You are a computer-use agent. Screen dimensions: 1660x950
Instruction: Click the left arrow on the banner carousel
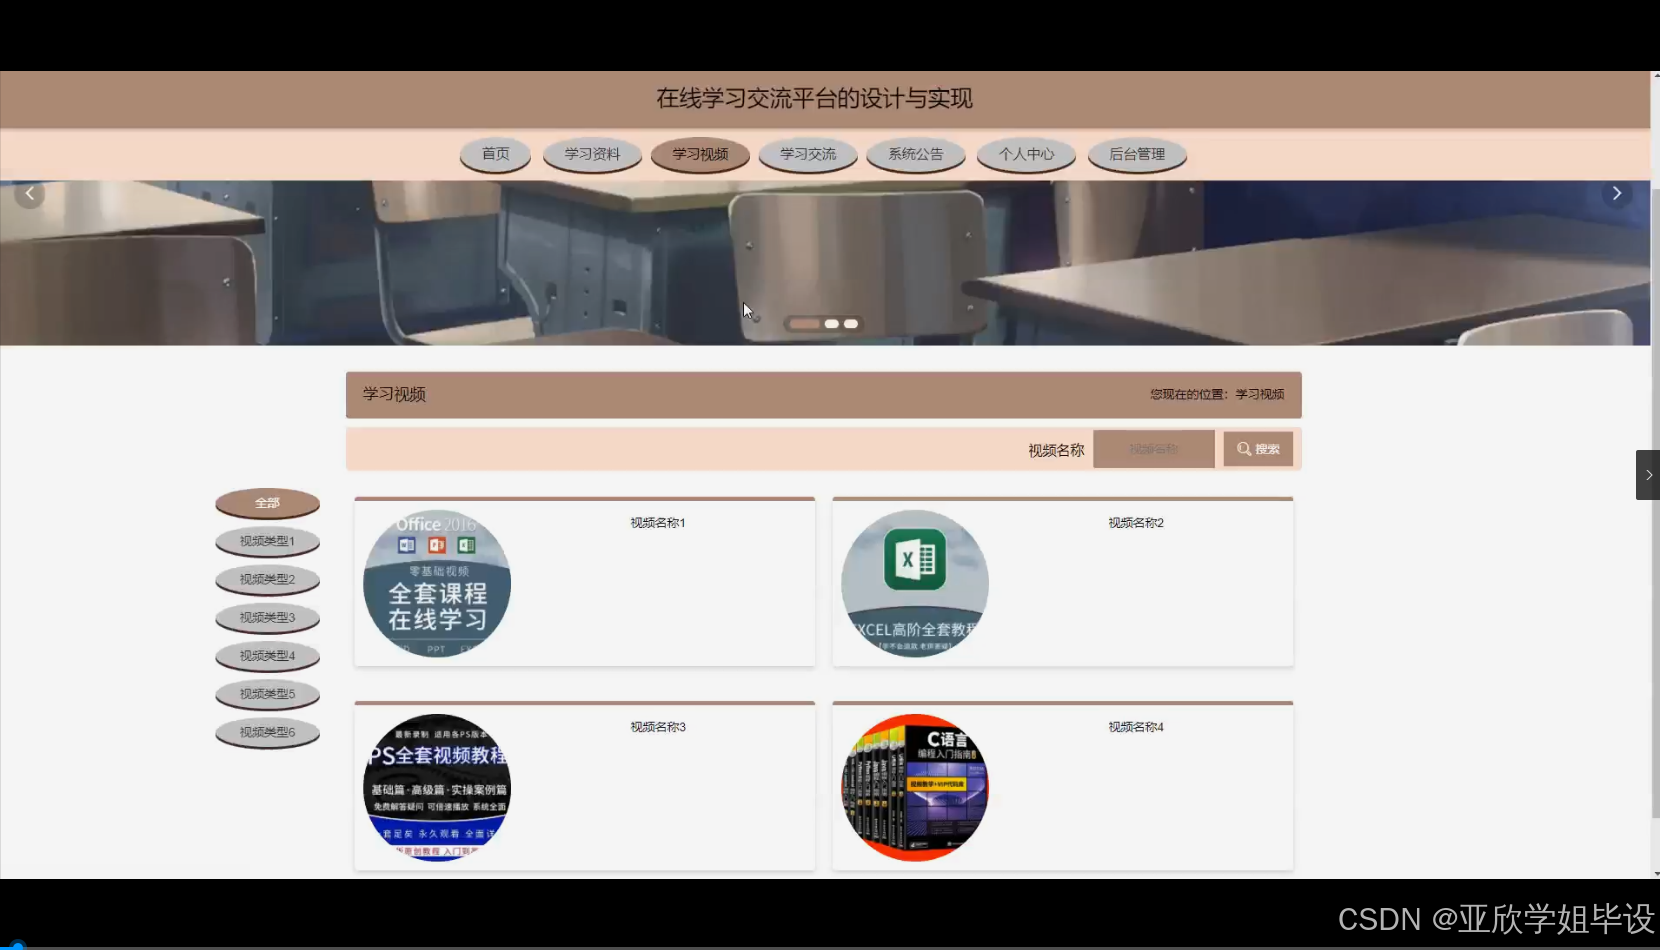tap(30, 192)
